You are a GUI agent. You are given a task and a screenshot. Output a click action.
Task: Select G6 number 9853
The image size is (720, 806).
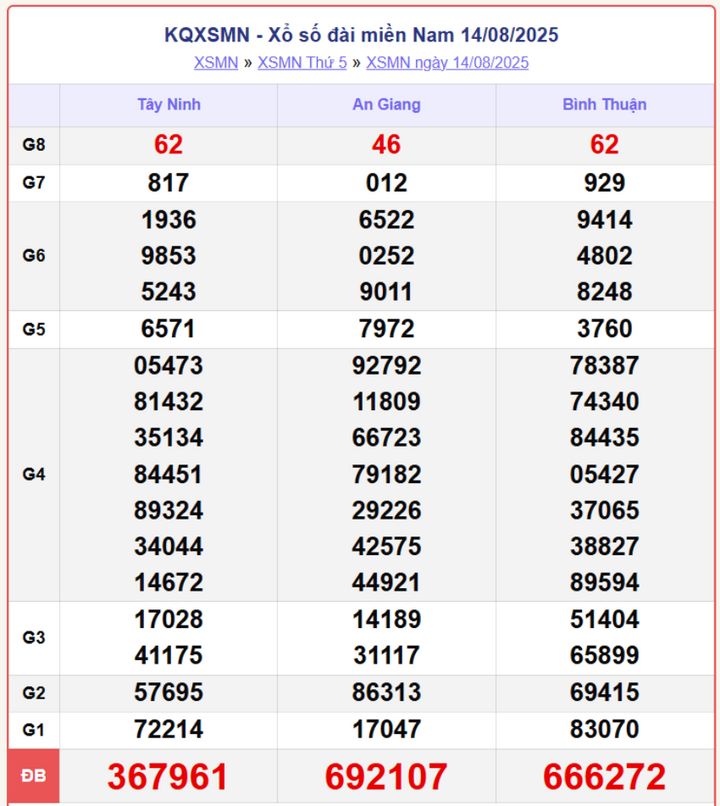point(169,256)
